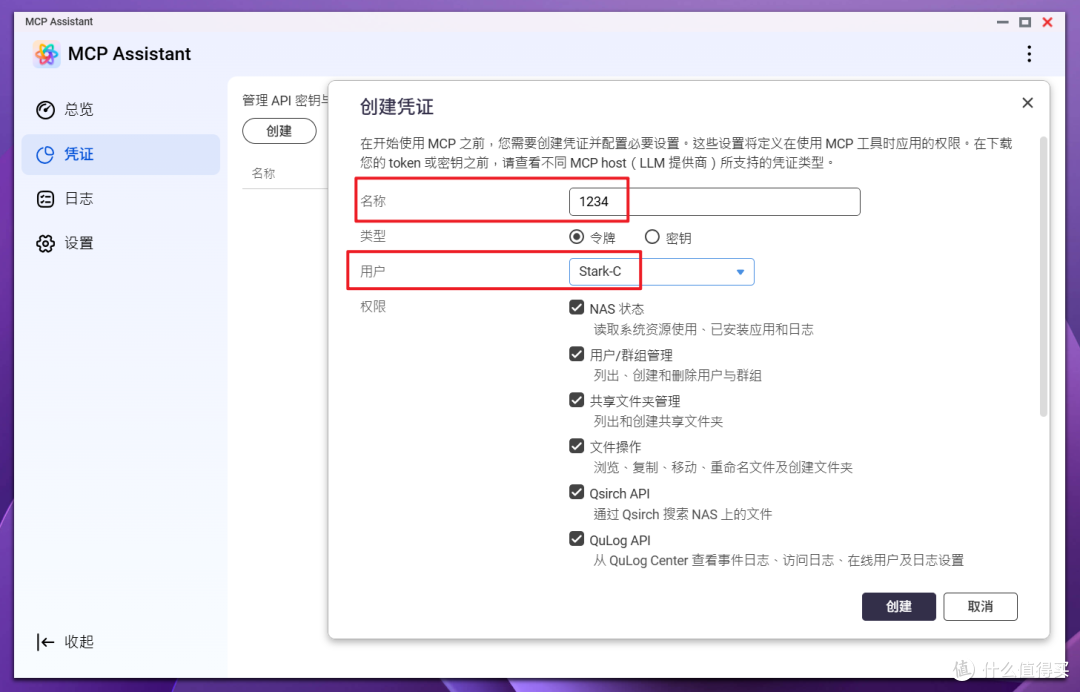Click the 名称 column header in list
The height and width of the screenshot is (692, 1080).
(x=263, y=174)
